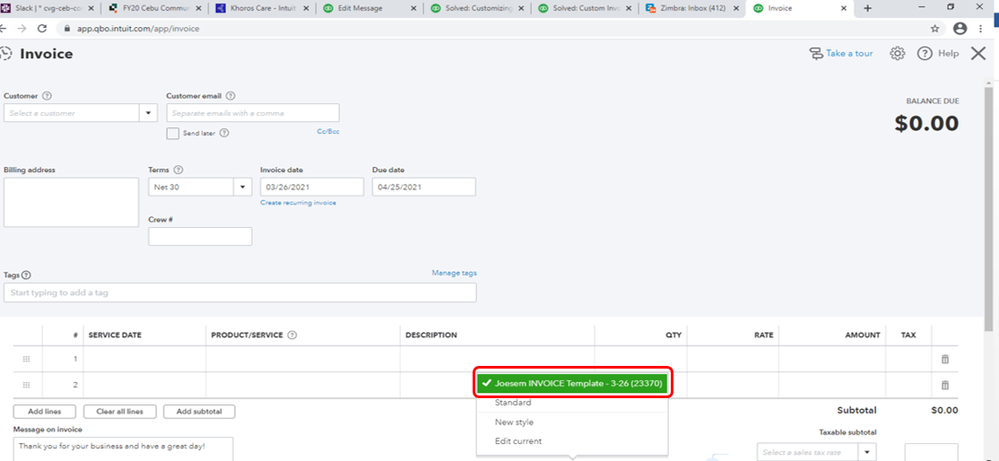This screenshot has height=461, width=999.
Task: Choose Standard template option
Action: [513, 402]
